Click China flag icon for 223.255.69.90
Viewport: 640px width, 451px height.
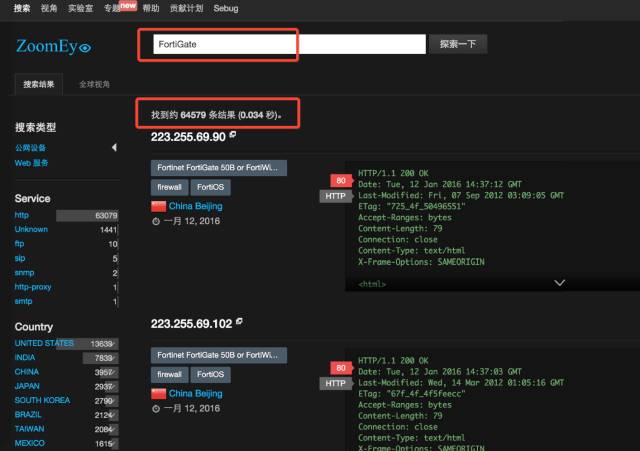(x=158, y=207)
